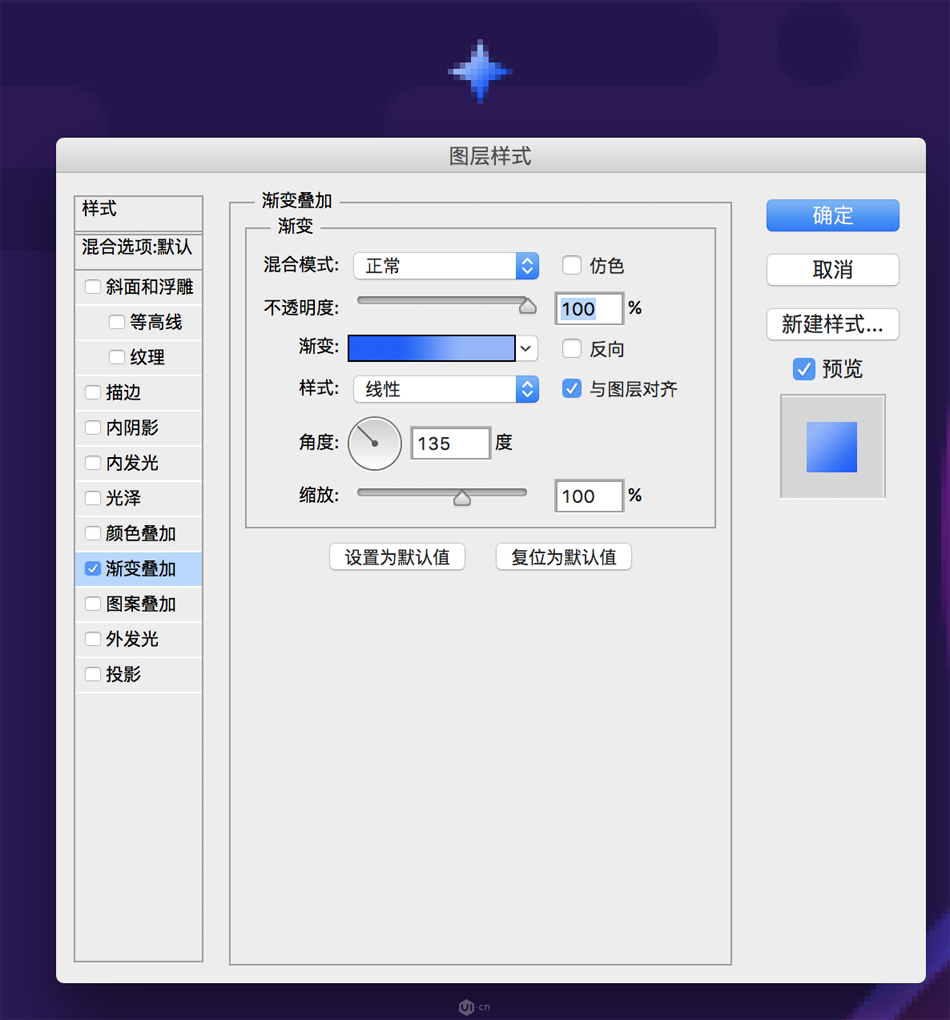
Task: Check the 反向 reverse checkbox
Action: pyautogui.click(x=572, y=349)
